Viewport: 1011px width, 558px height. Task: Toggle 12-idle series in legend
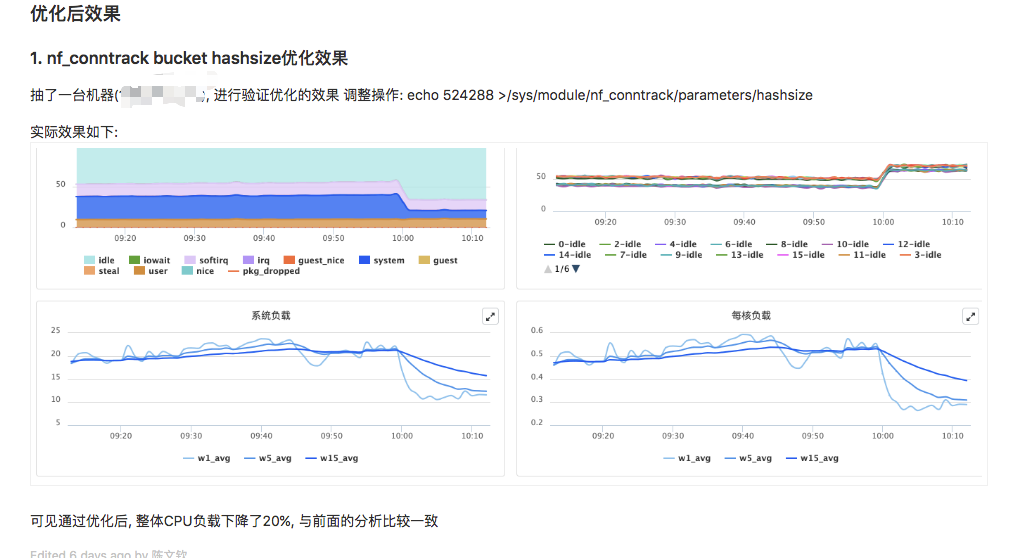907,244
